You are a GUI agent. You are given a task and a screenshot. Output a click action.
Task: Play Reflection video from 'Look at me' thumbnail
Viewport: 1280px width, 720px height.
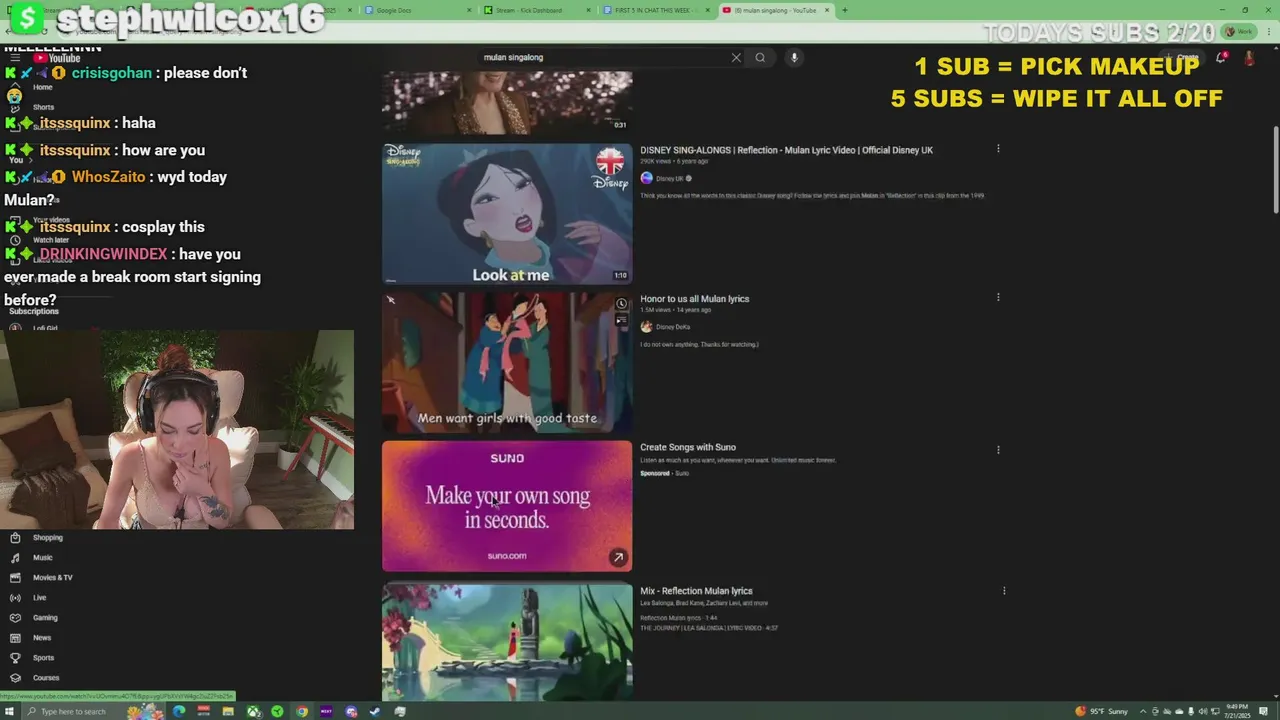[x=507, y=214]
